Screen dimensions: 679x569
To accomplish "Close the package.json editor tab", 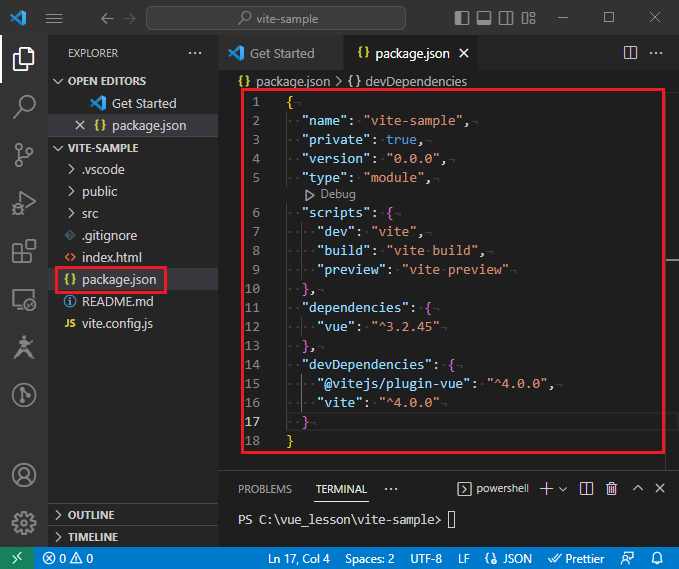I will (x=464, y=53).
